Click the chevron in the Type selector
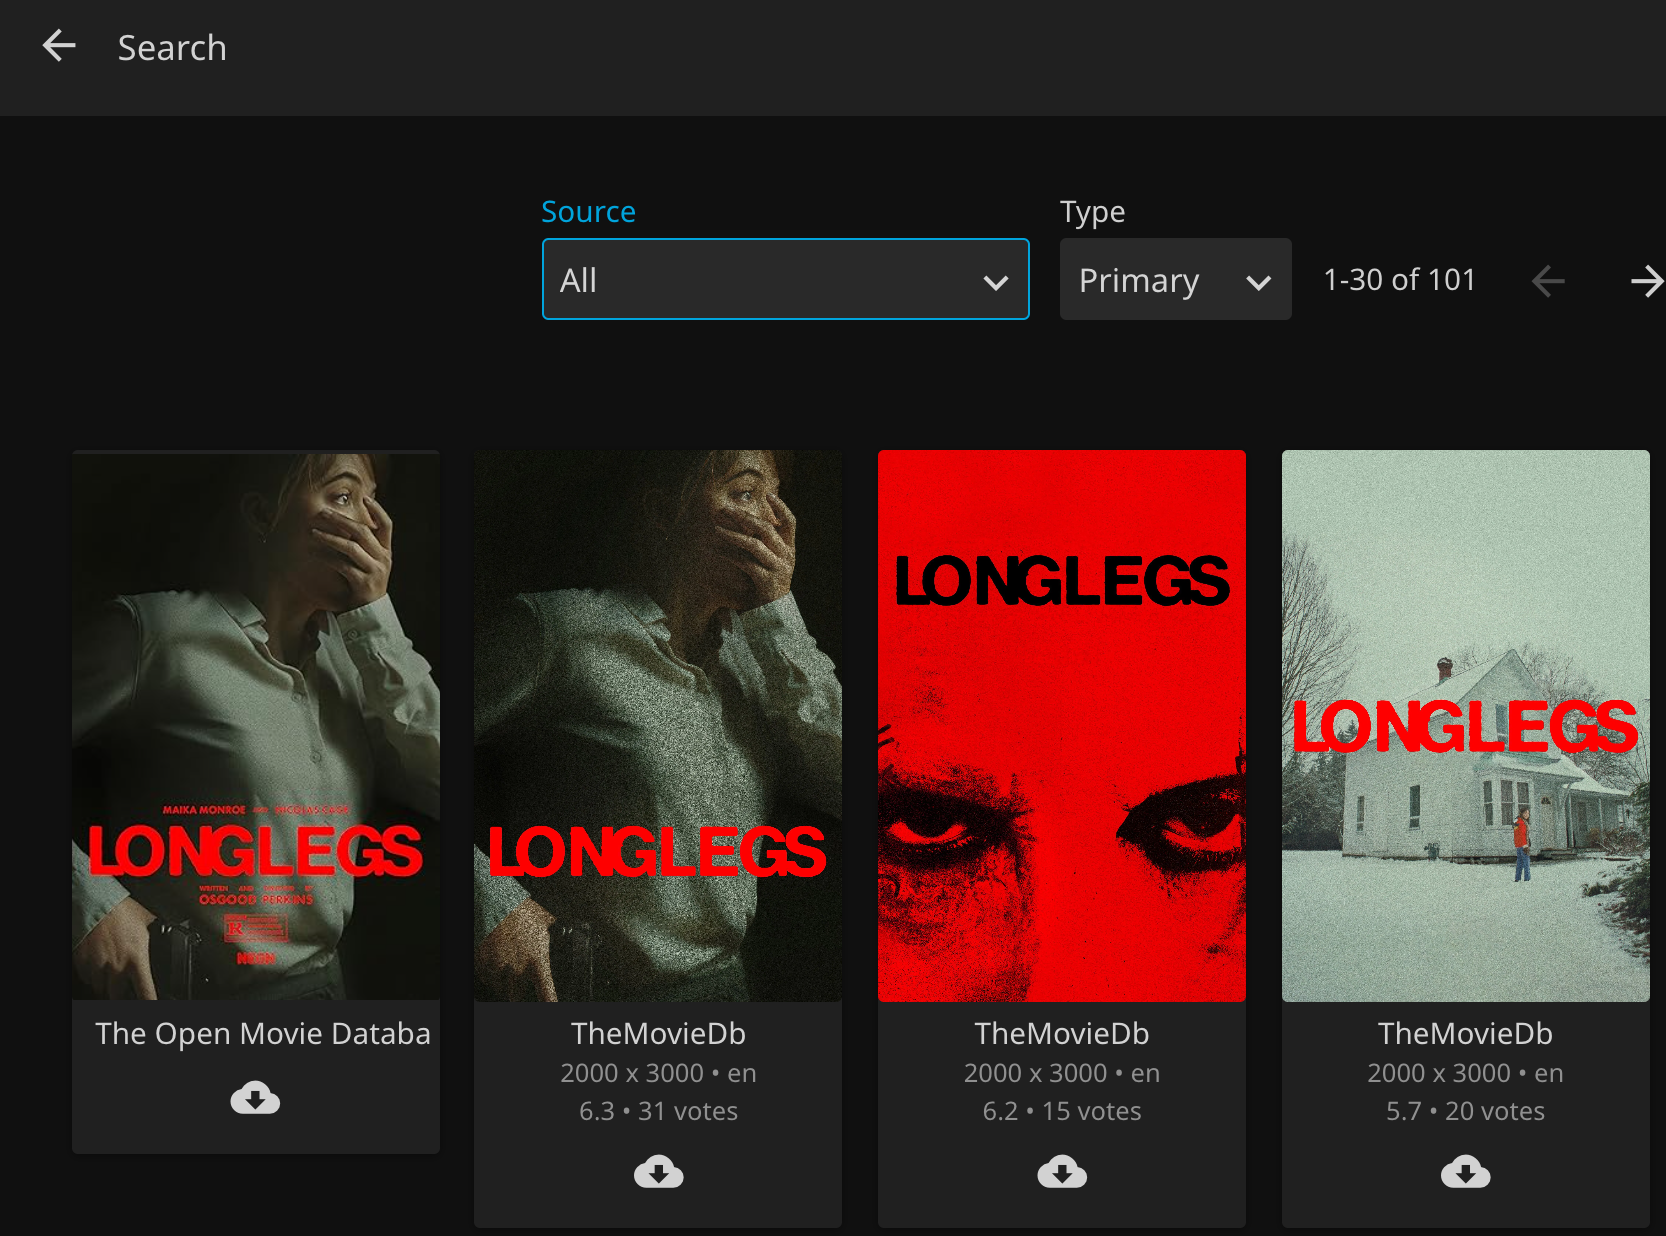Image resolution: width=1666 pixels, height=1236 pixels. (x=1258, y=282)
